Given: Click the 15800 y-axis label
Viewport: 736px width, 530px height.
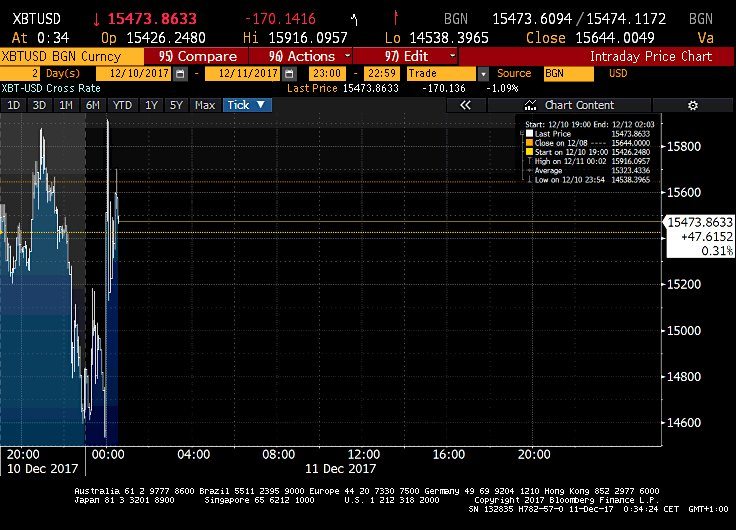Looking at the screenshot, I should tap(683, 146).
